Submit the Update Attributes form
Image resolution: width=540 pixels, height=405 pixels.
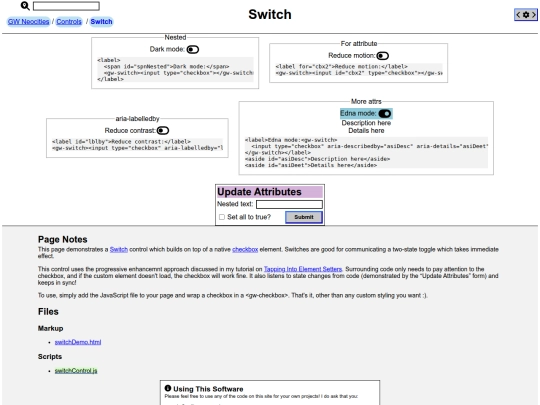tap(304, 217)
